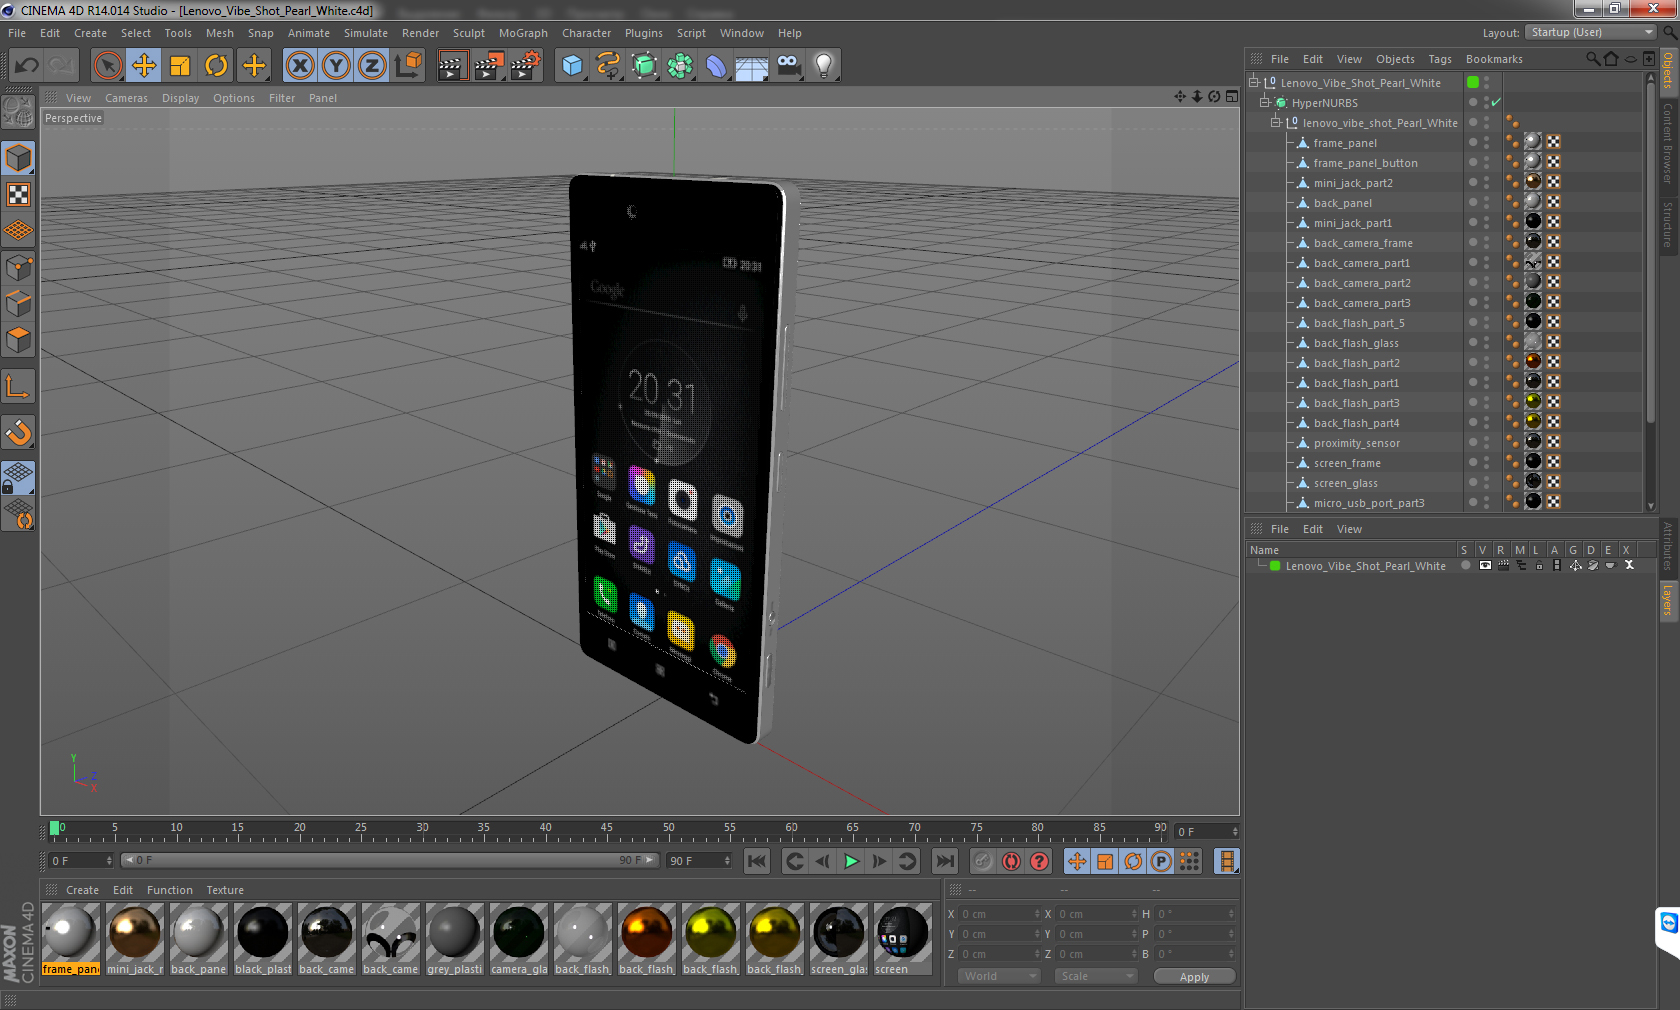Open the Layout Startup dropdown
The image size is (1680, 1010).
click(1592, 32)
